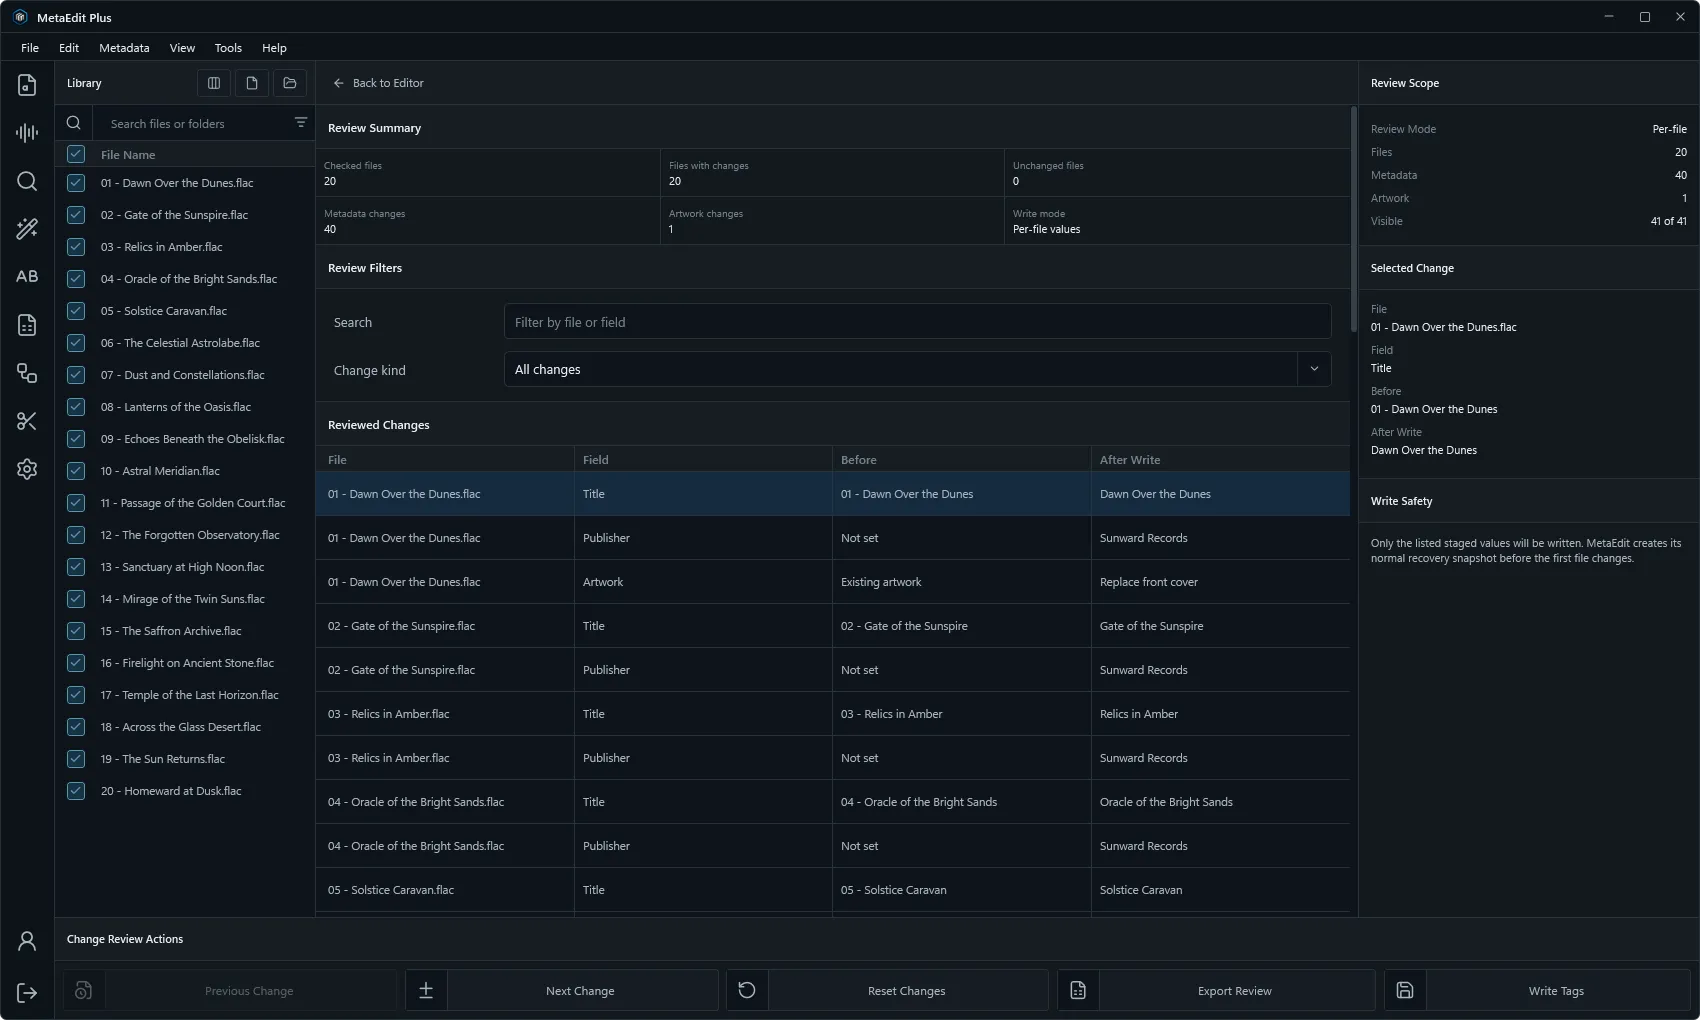Open the View menu
This screenshot has width=1700, height=1020.
point(182,48)
